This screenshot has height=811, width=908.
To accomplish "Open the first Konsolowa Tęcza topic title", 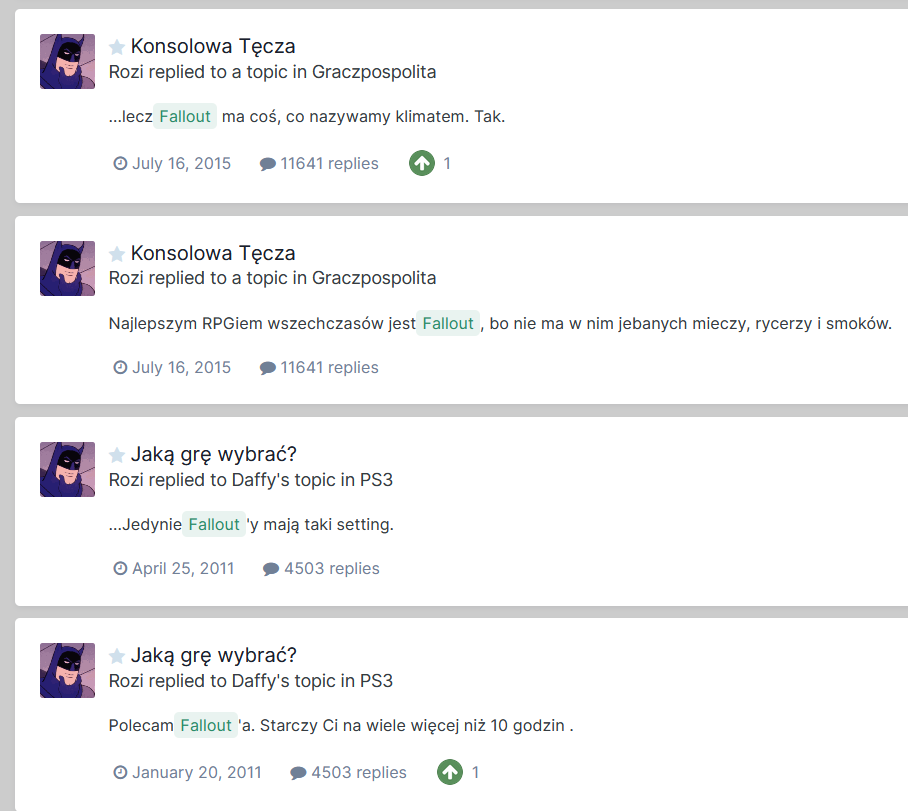I will pos(213,46).
